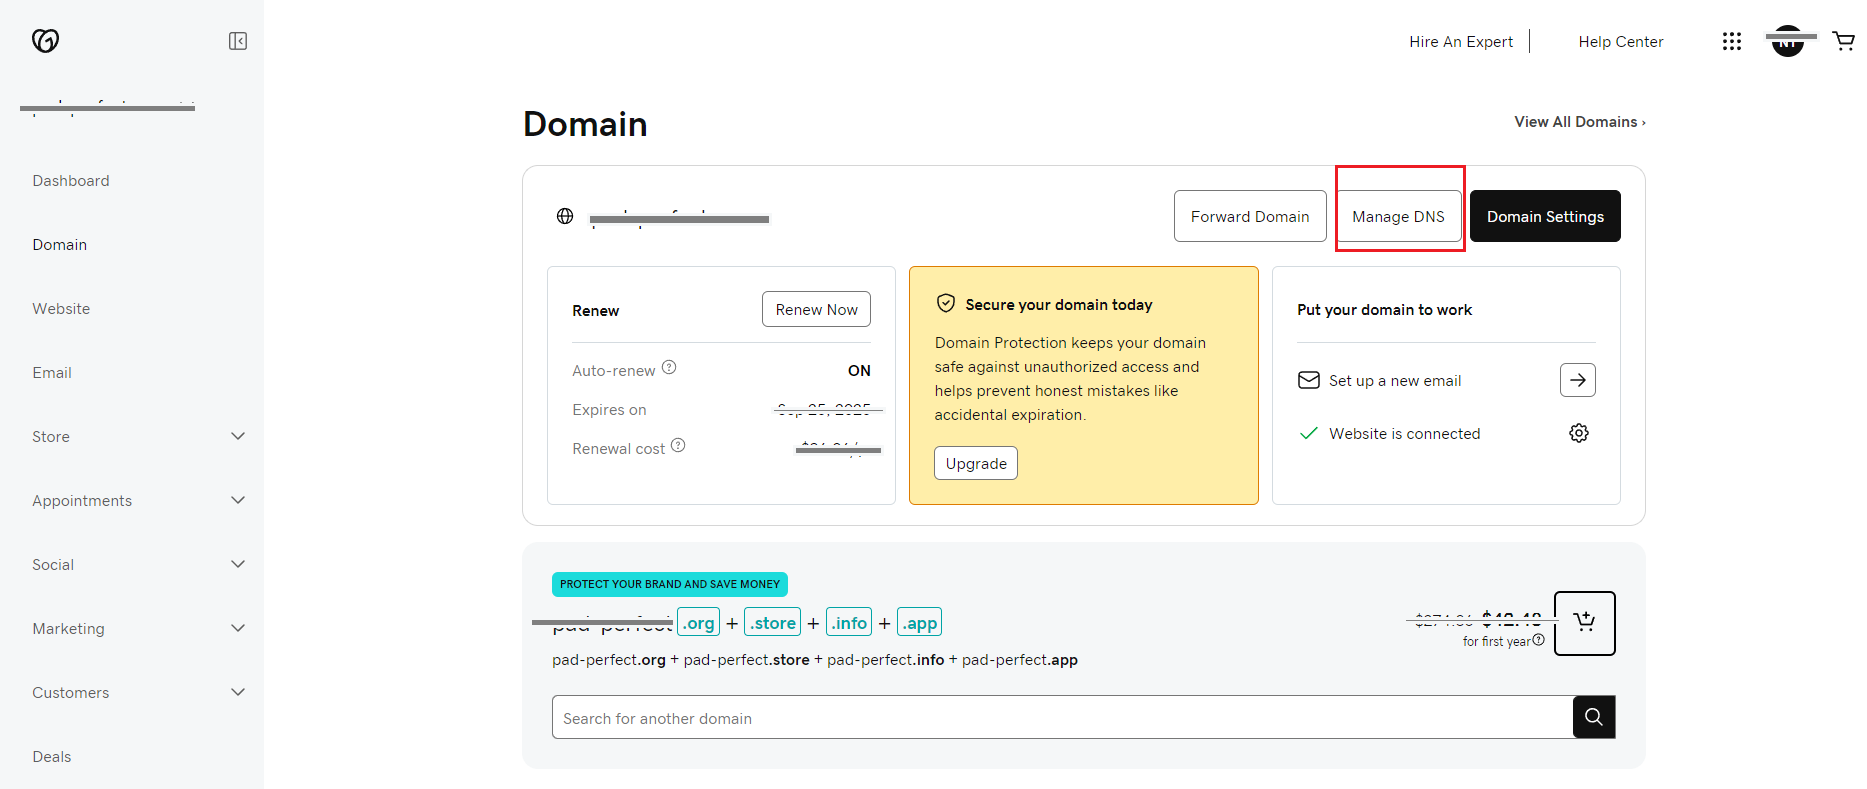This screenshot has height=789, width=1867.
Task: Click the GoDaddy logo icon
Action: click(45, 40)
